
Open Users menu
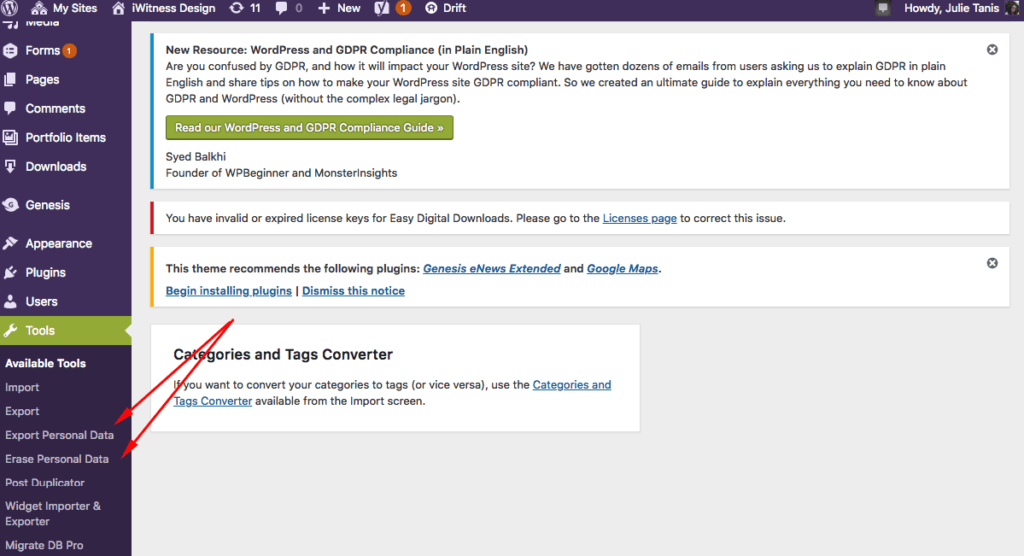[x=41, y=301]
